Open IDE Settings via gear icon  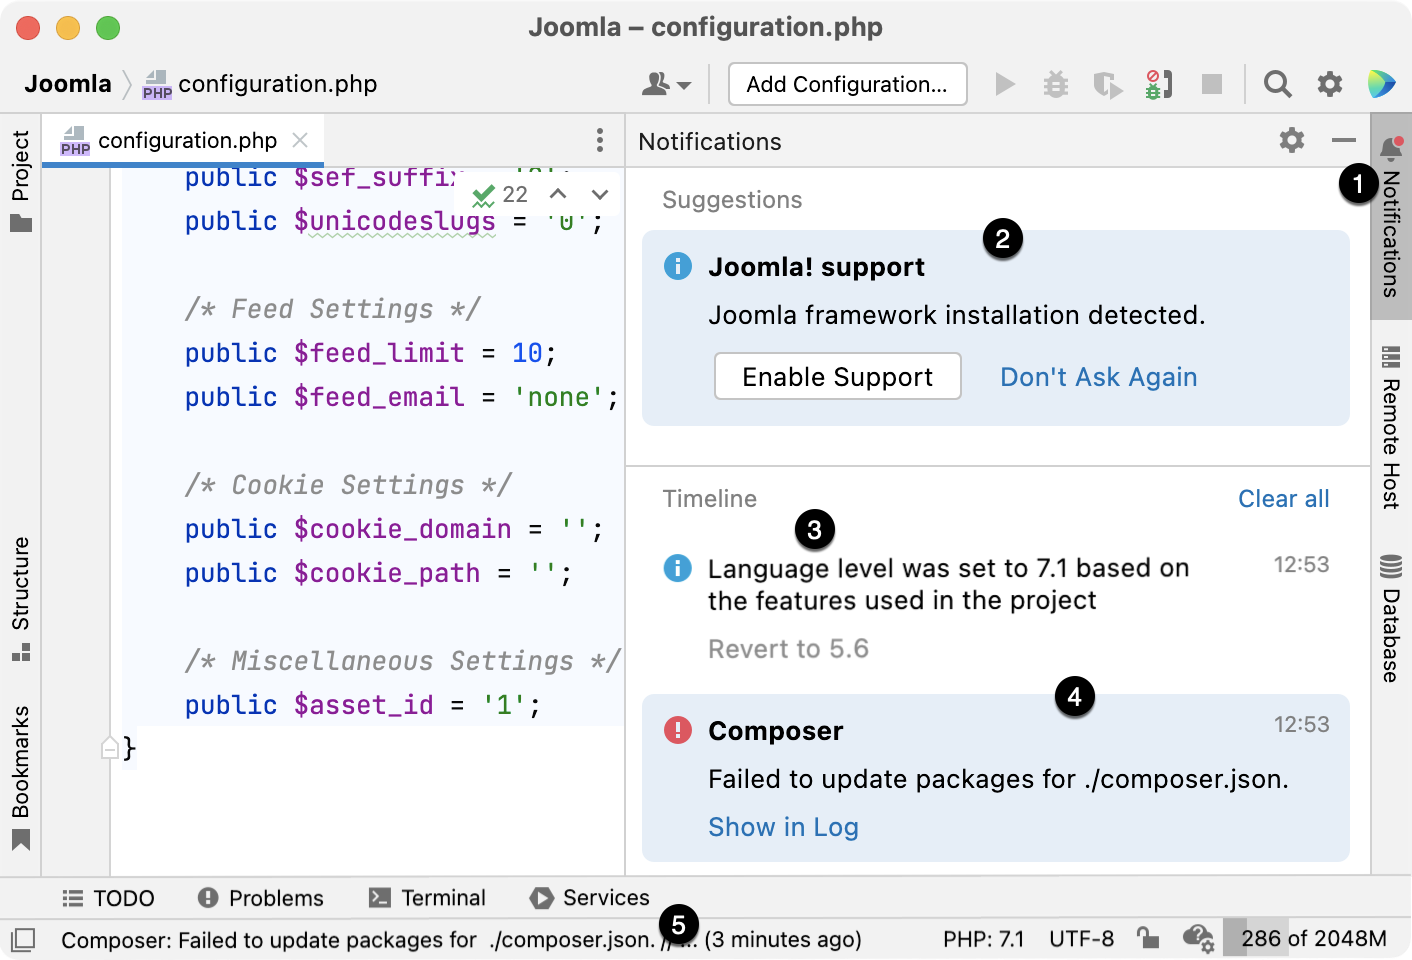(1330, 84)
